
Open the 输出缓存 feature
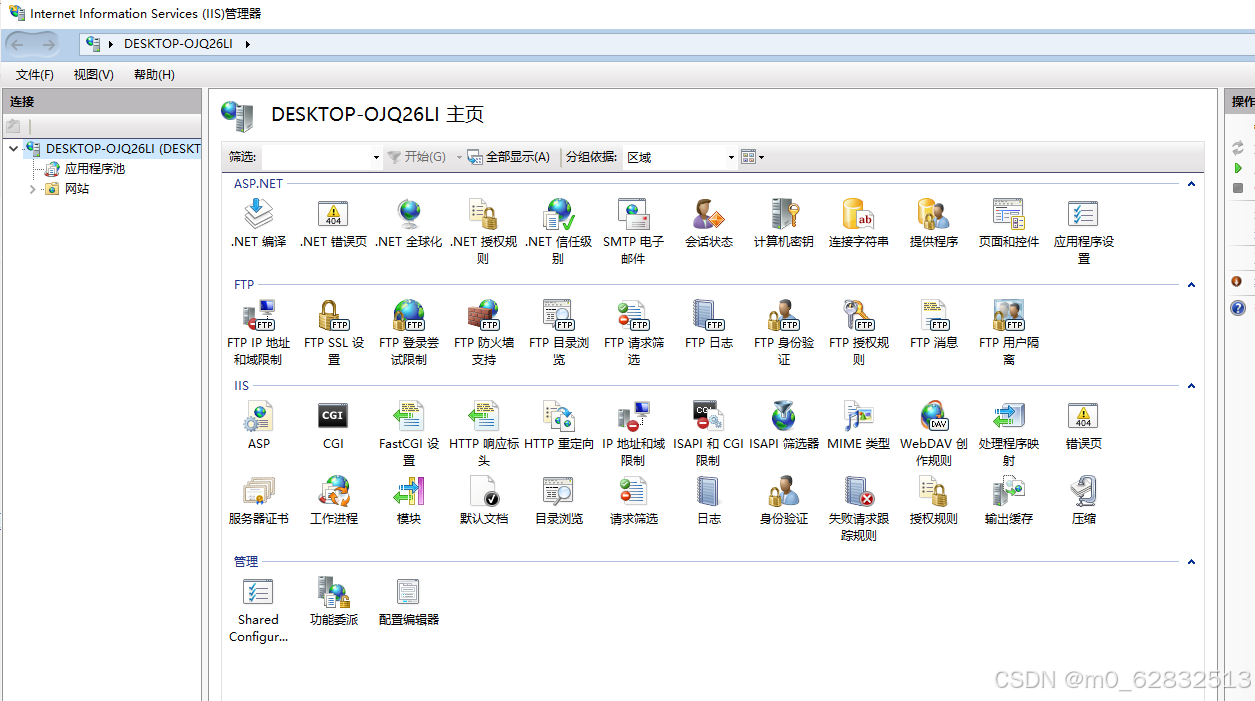[x=1008, y=500]
